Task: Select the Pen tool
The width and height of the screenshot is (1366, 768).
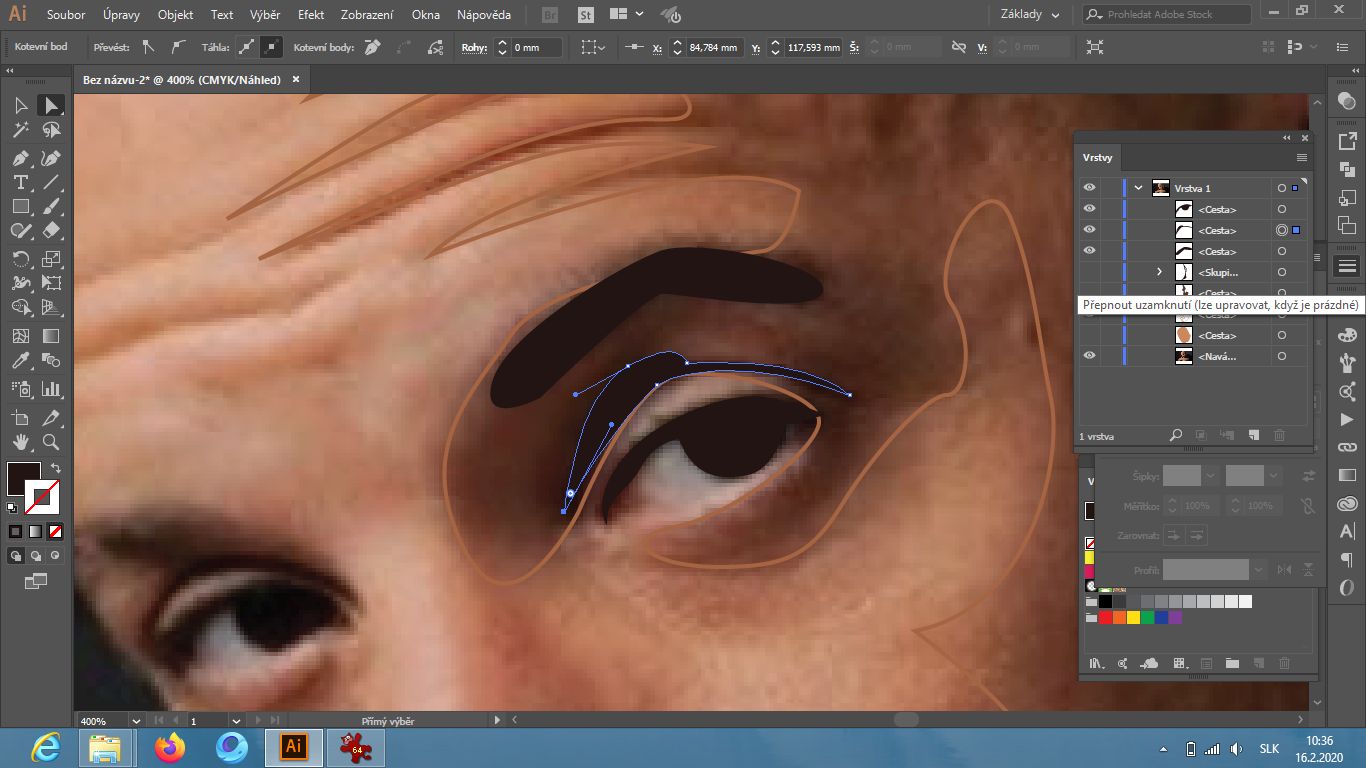Action: click(20, 158)
